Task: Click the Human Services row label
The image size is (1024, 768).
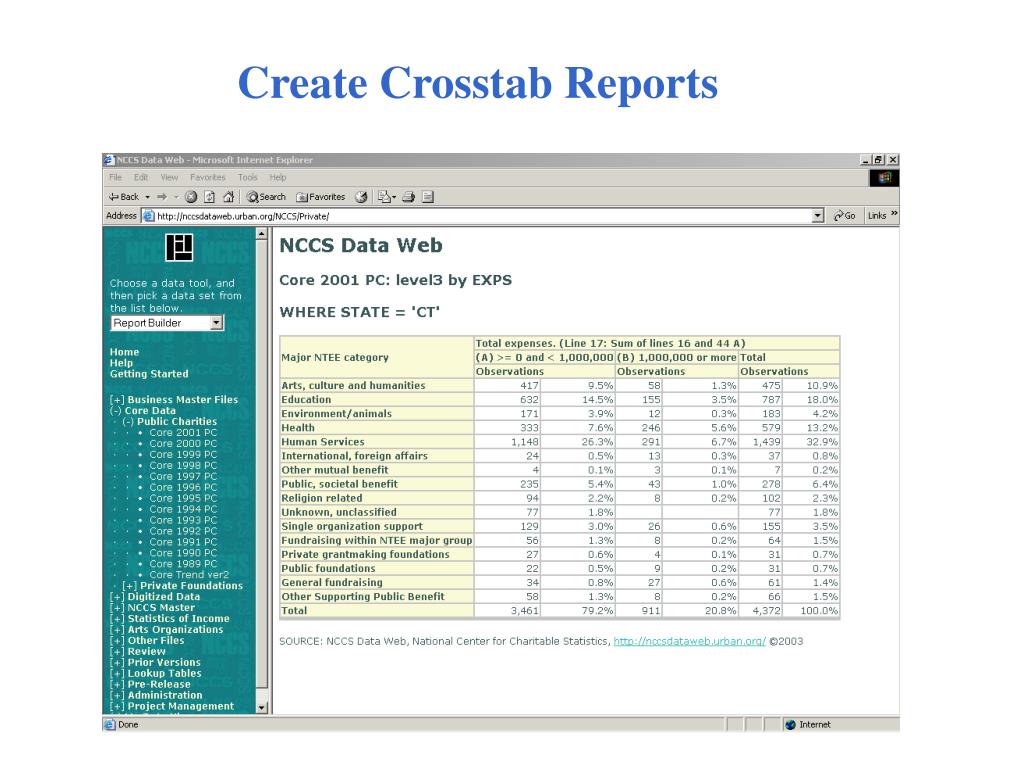Action: click(323, 442)
